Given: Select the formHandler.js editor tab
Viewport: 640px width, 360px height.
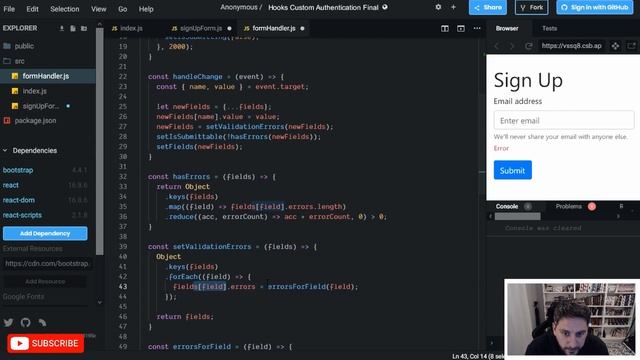Looking at the screenshot, I should coord(274,28).
